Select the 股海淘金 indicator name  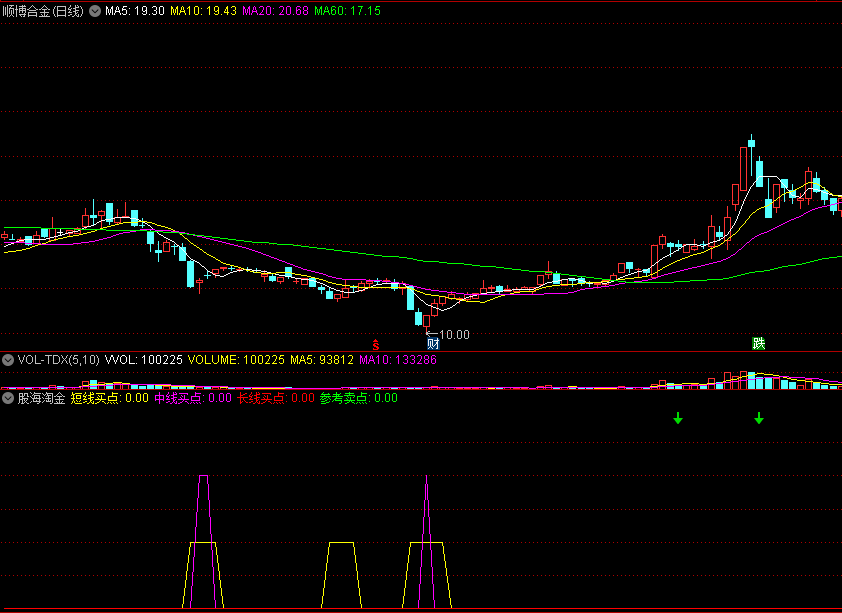pyautogui.click(x=41, y=398)
